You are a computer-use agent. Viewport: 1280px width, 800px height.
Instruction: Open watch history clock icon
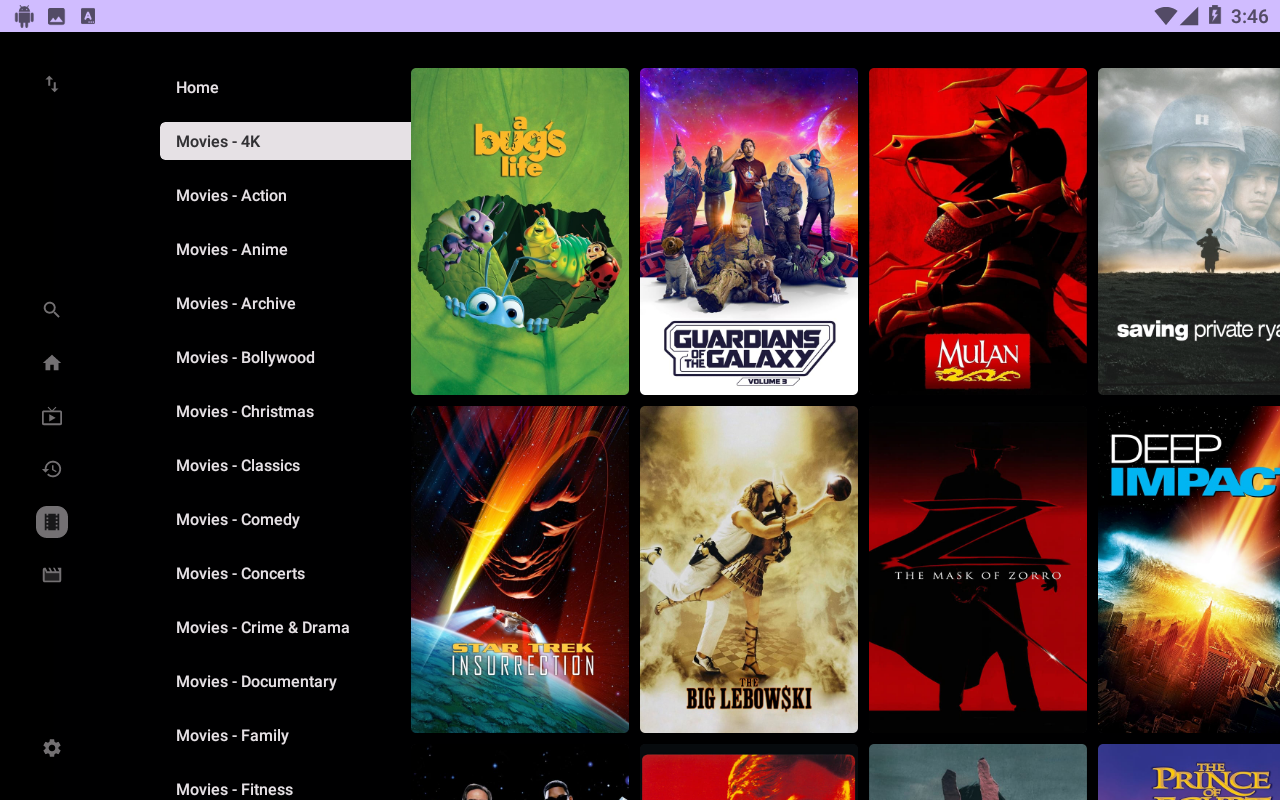(x=52, y=469)
